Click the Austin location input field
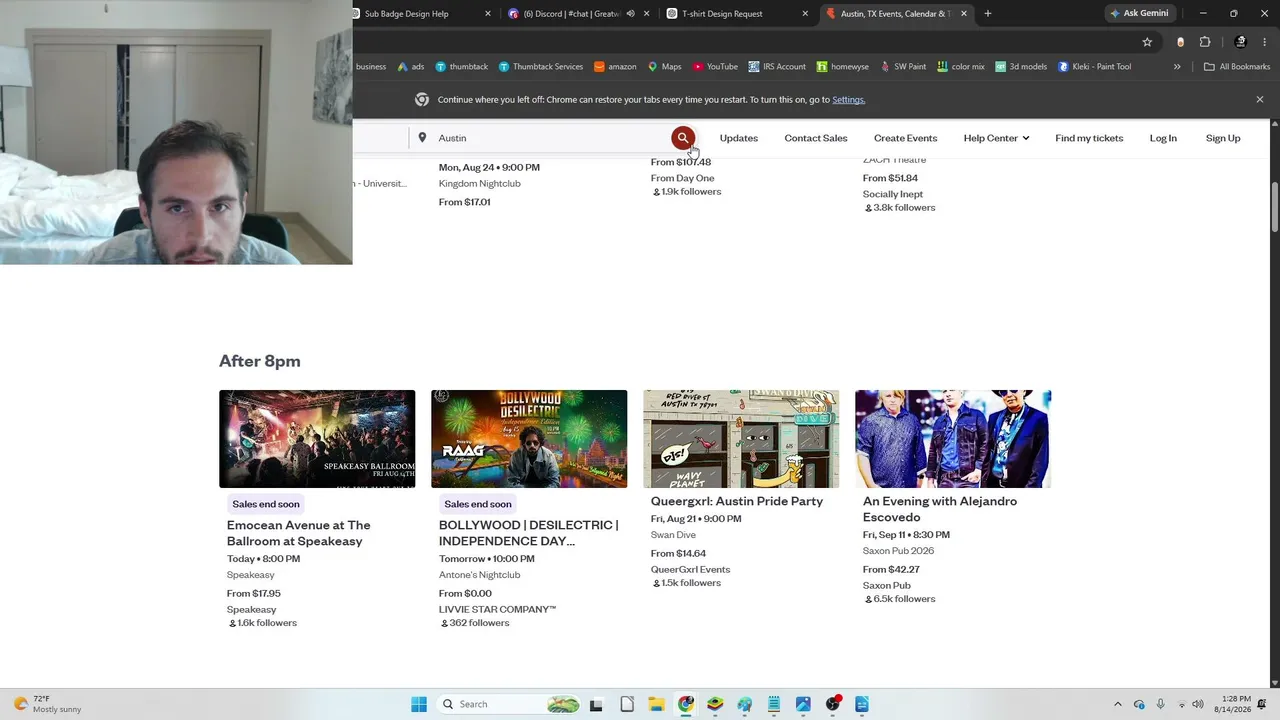Screen dimensions: 1280x720 tap(540, 138)
